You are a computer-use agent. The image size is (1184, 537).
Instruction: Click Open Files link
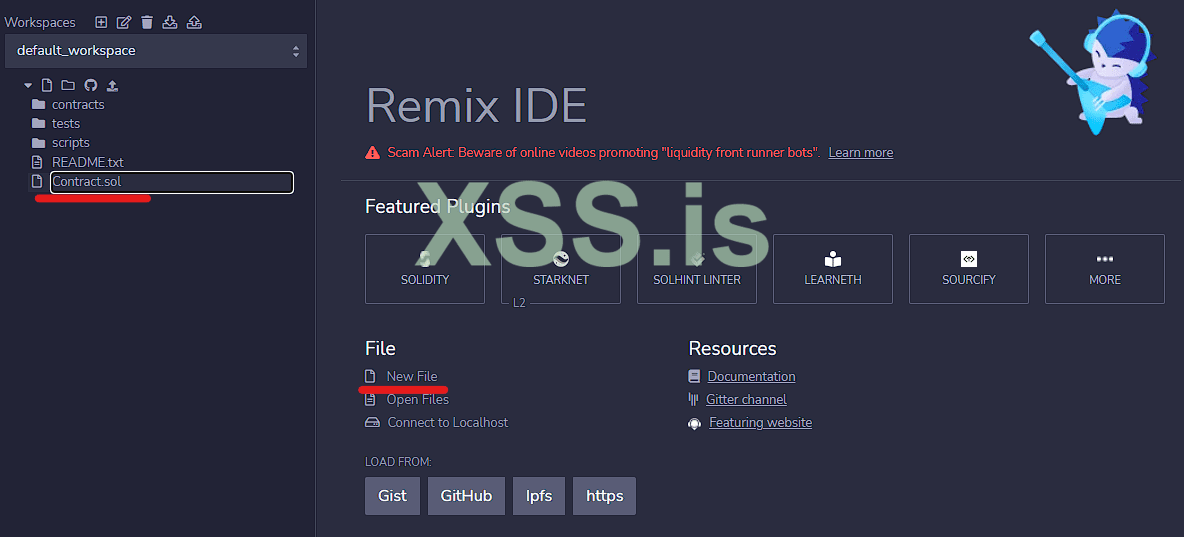click(x=418, y=400)
